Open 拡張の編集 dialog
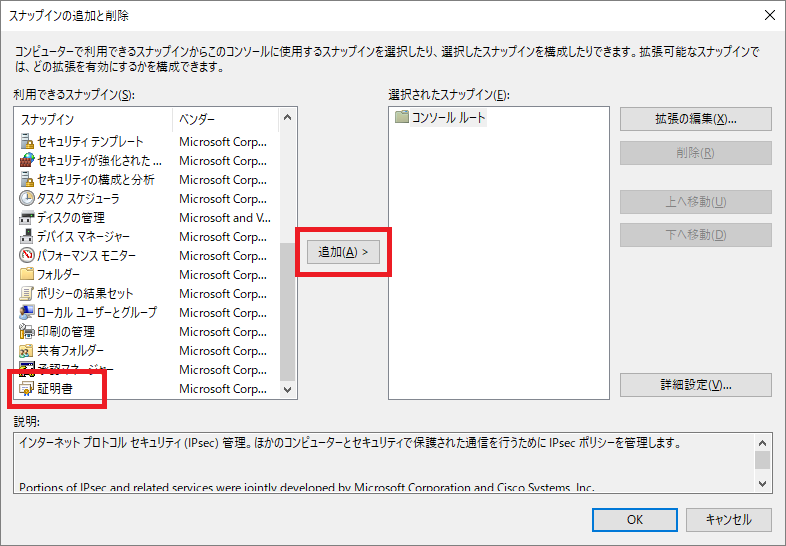This screenshot has width=786, height=546. click(x=695, y=119)
